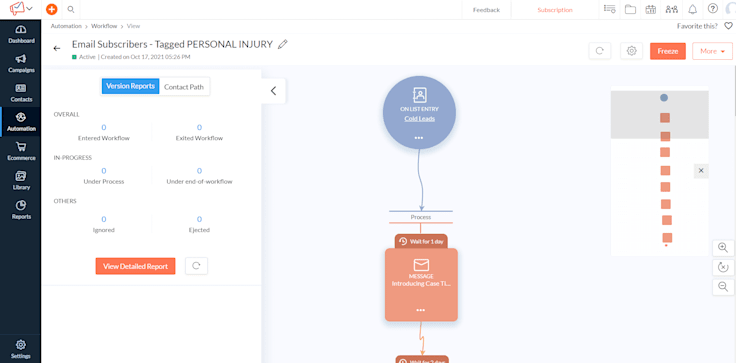Zoom out of the workflow canvas
Viewport: 736px width, 363px height.
coord(723,286)
